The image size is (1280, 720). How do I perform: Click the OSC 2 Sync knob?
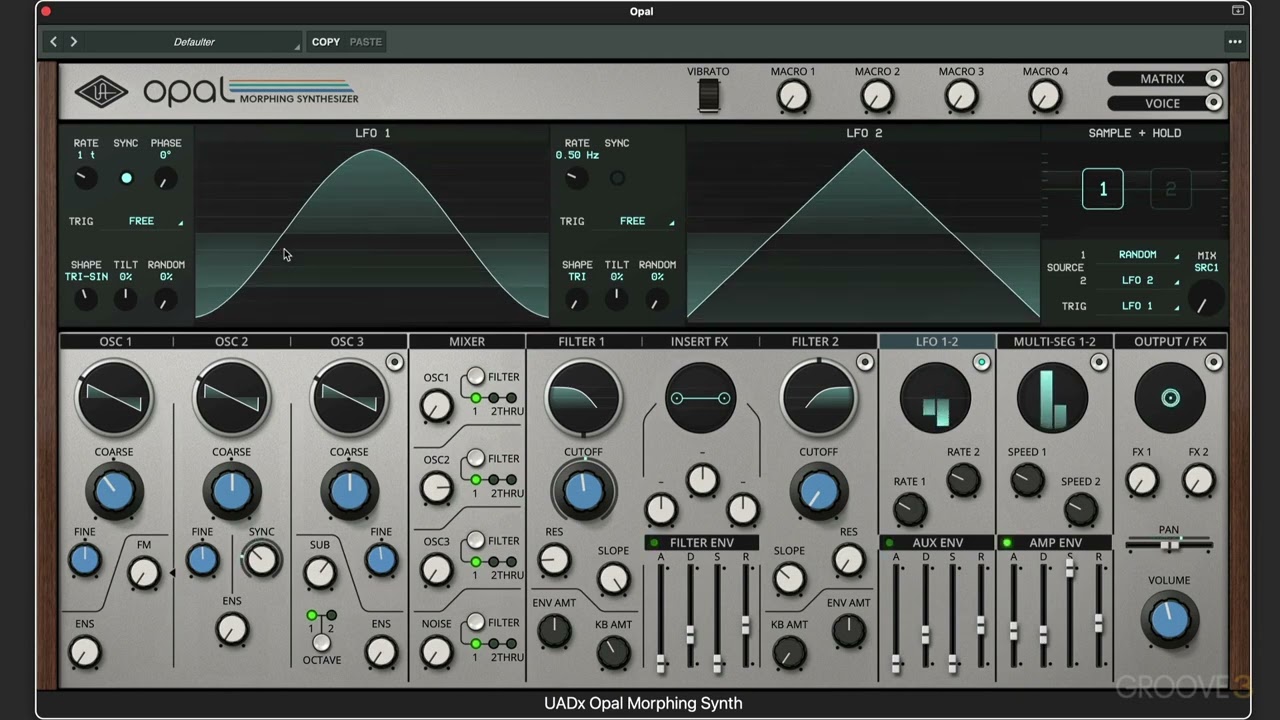(x=261, y=560)
